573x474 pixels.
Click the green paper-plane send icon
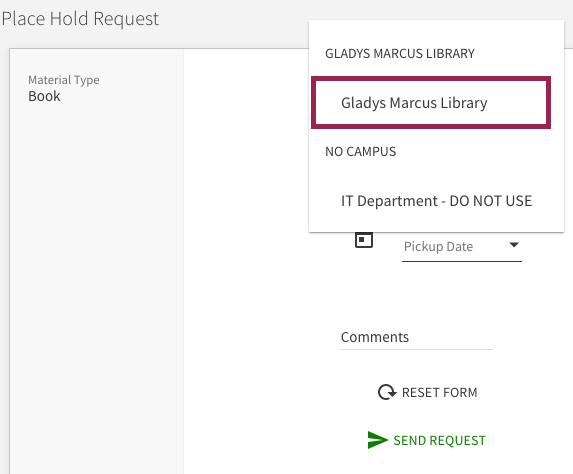(x=377, y=440)
